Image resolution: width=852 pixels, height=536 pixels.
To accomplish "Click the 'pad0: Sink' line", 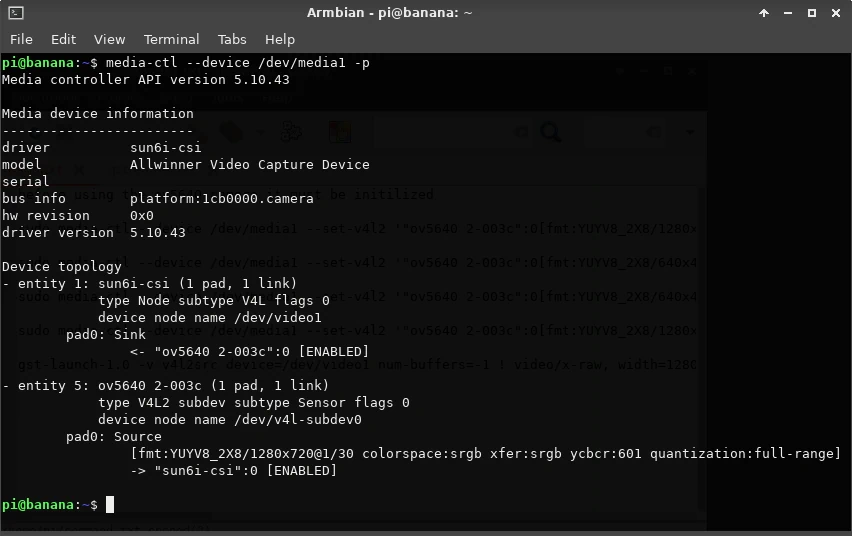I will (106, 335).
